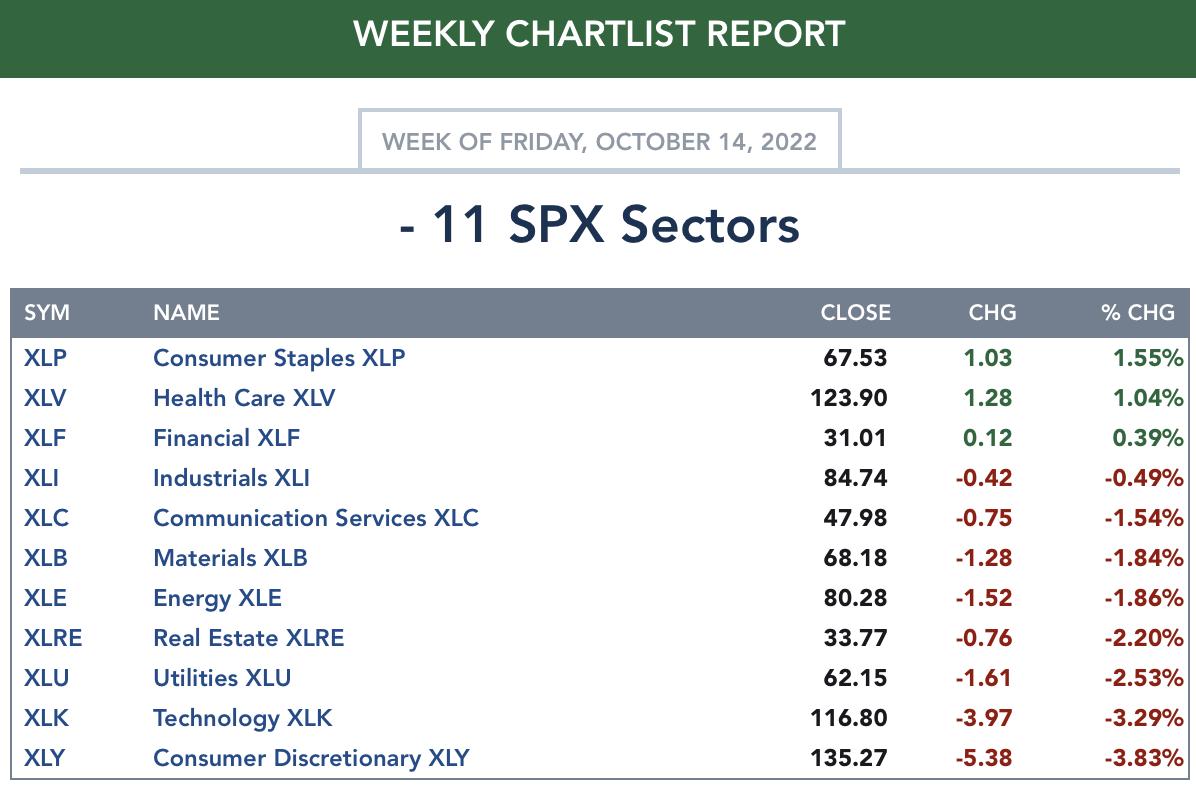Sort table by SYM column header
The height and width of the screenshot is (786, 1196).
point(47,312)
